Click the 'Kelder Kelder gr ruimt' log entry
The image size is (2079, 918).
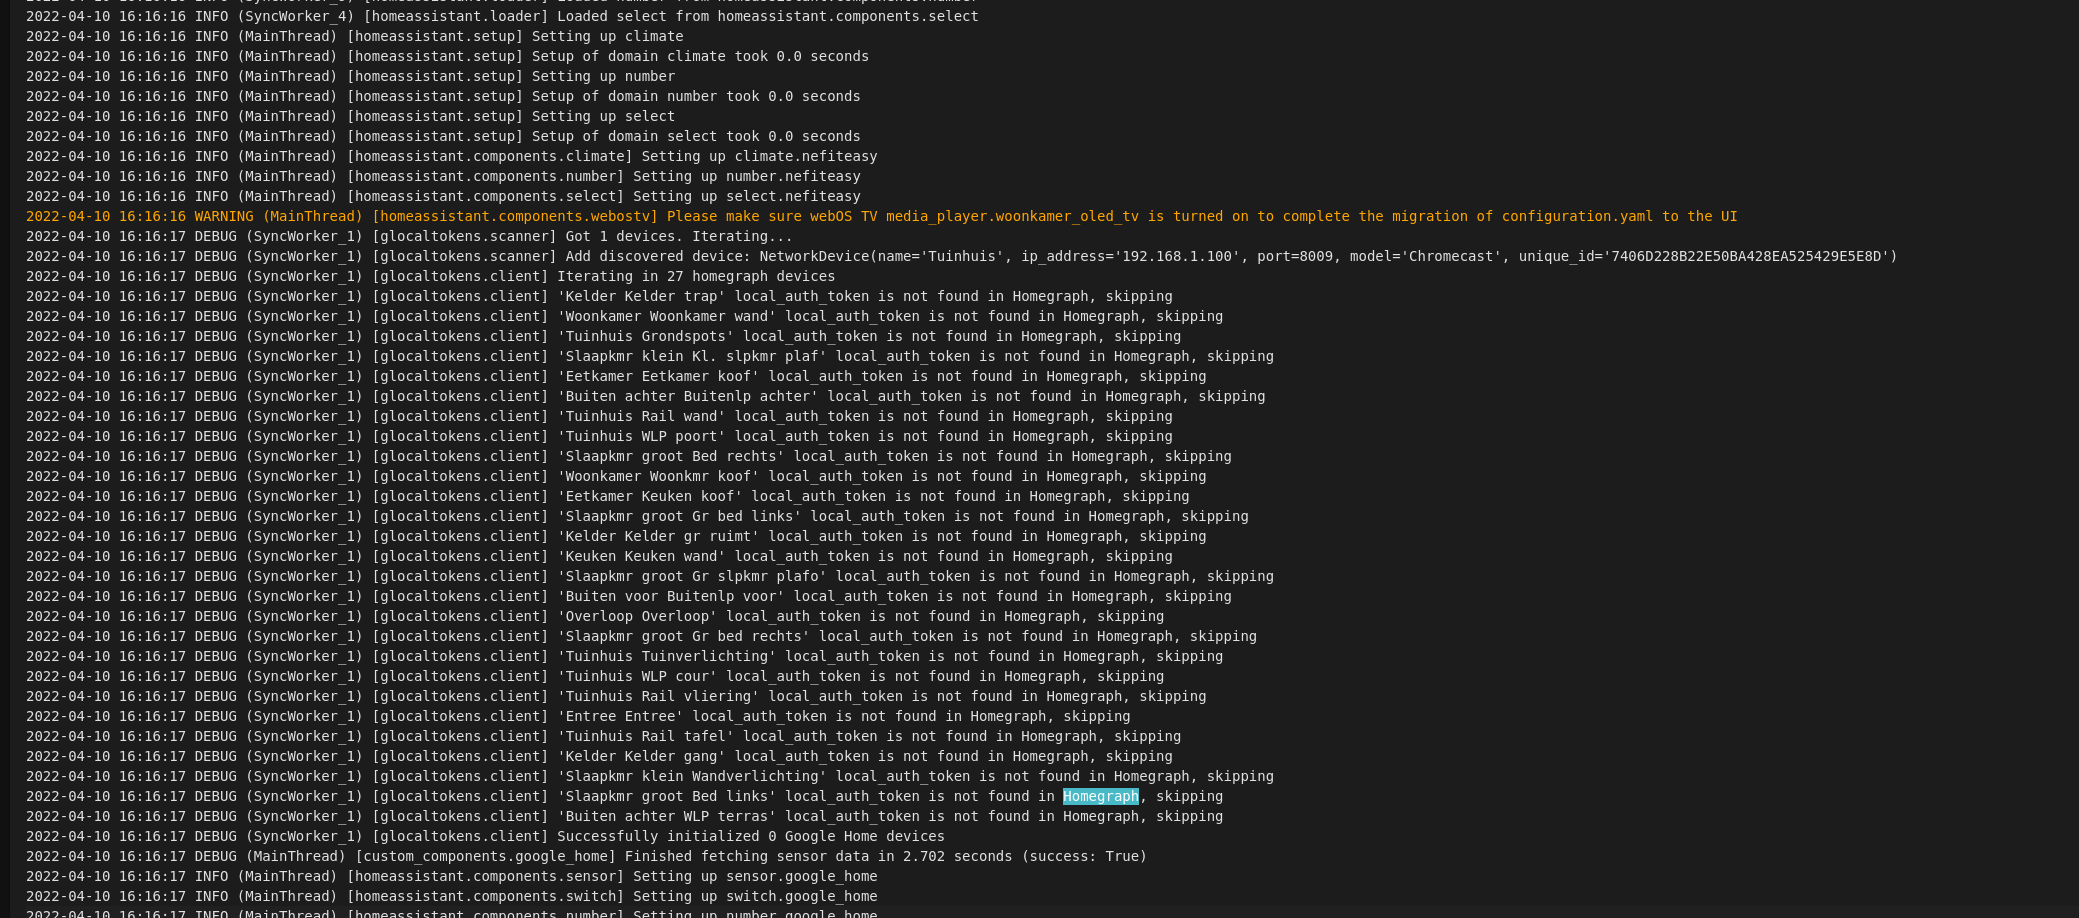click(616, 537)
